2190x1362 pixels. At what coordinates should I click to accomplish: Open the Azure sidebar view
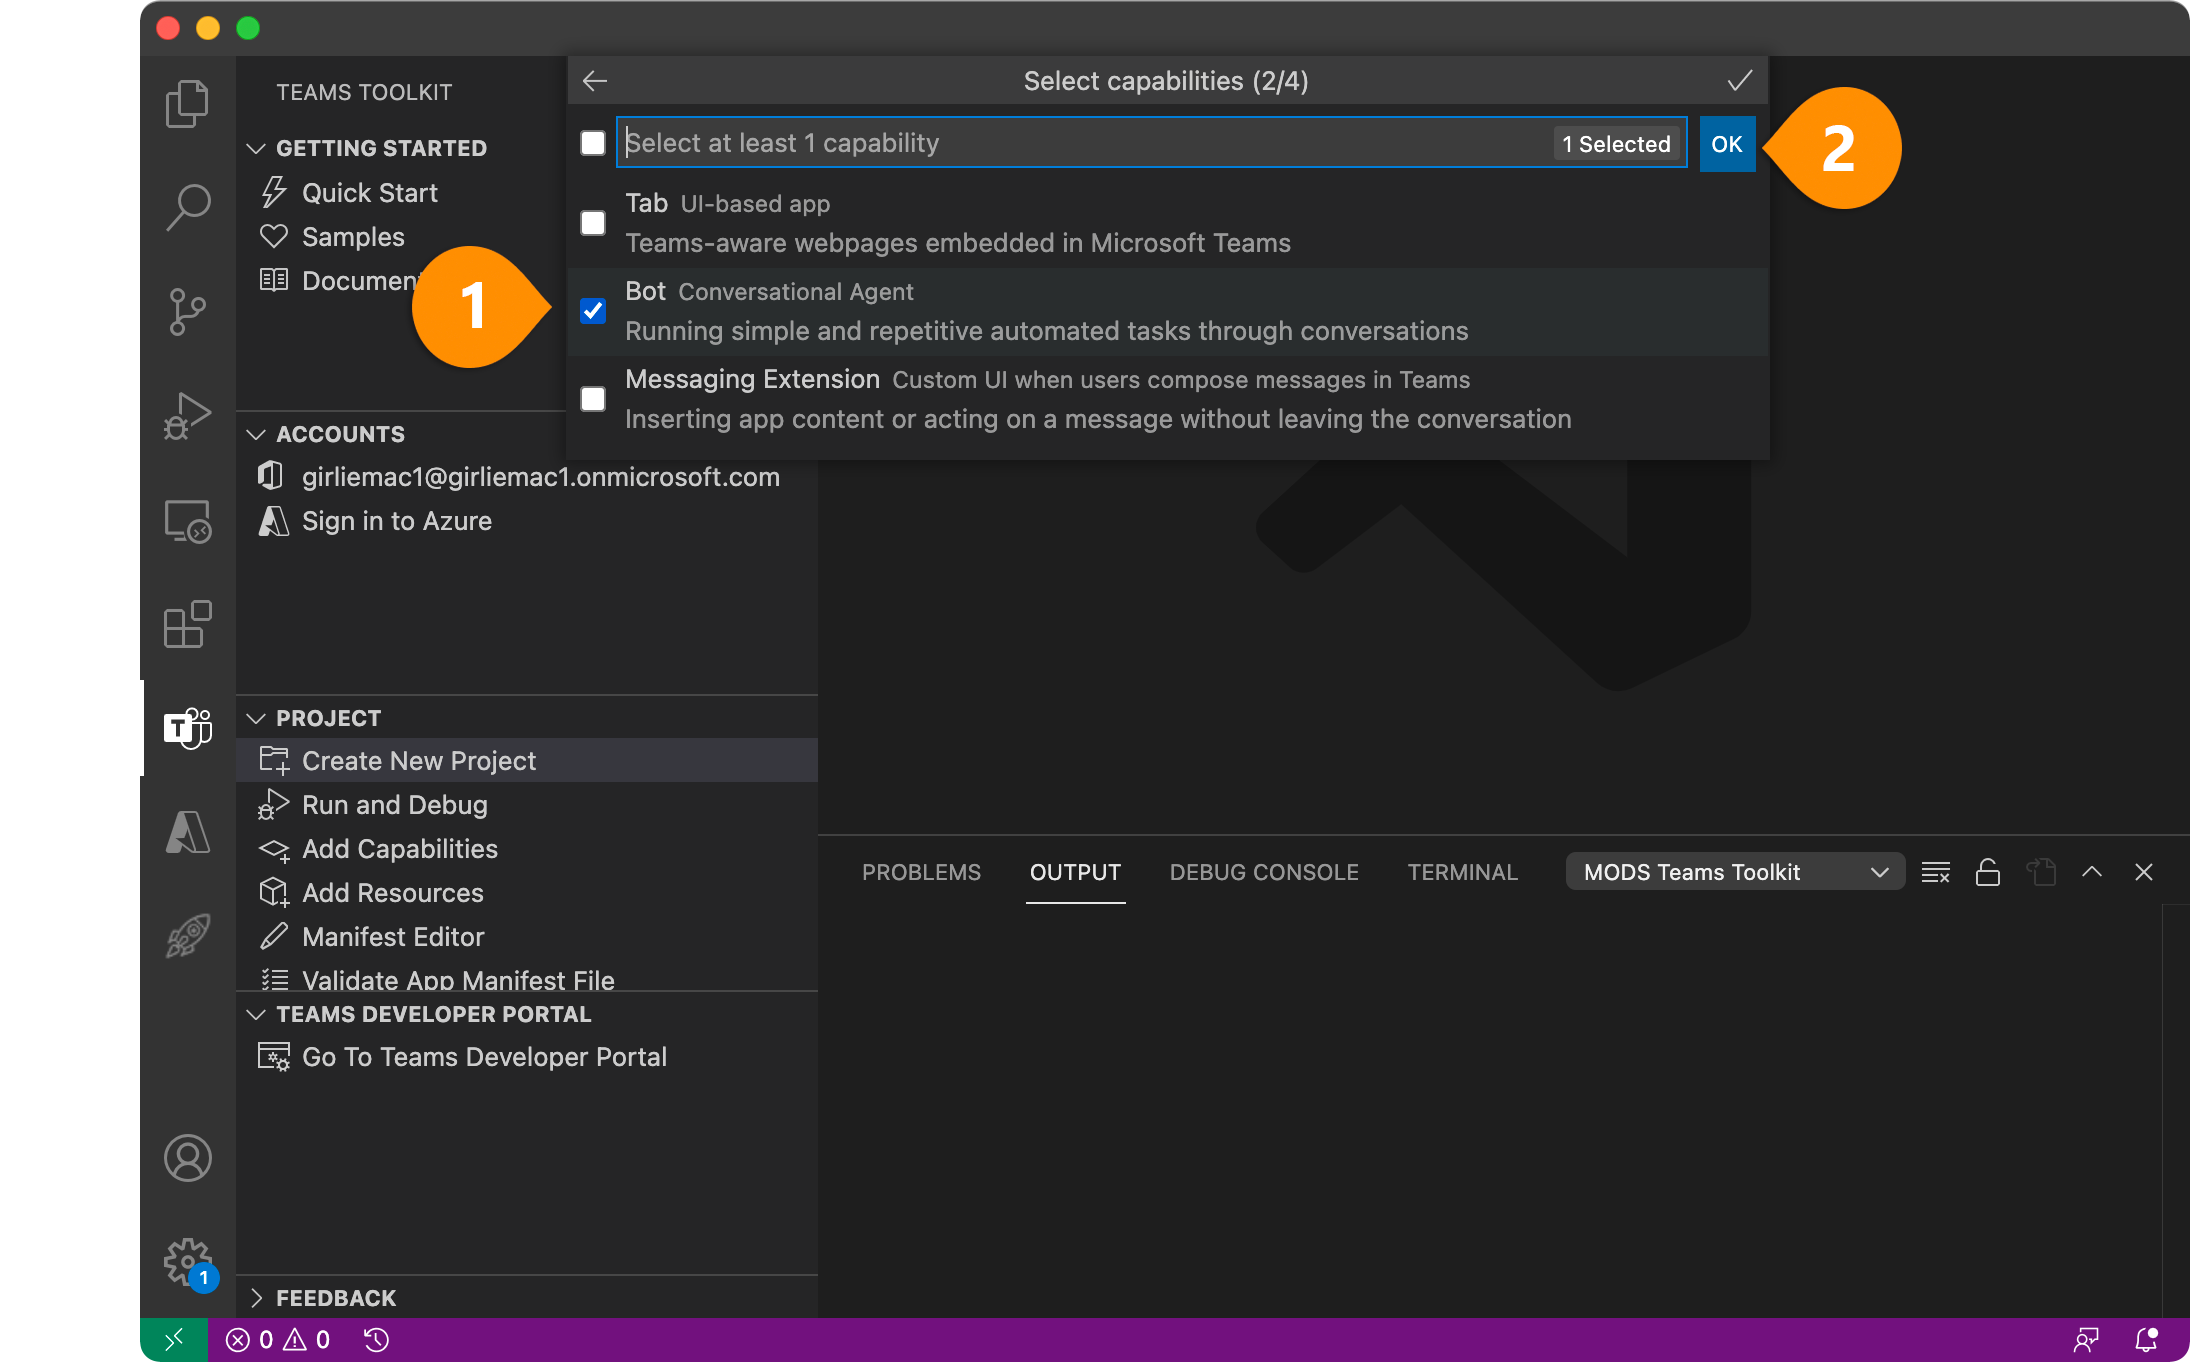pyautogui.click(x=187, y=833)
